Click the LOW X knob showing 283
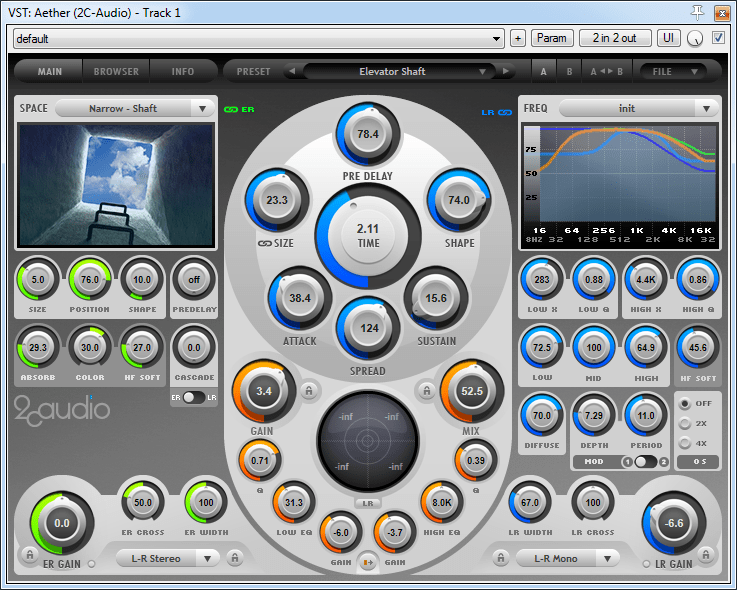Image resolution: width=737 pixels, height=590 pixels. point(541,279)
